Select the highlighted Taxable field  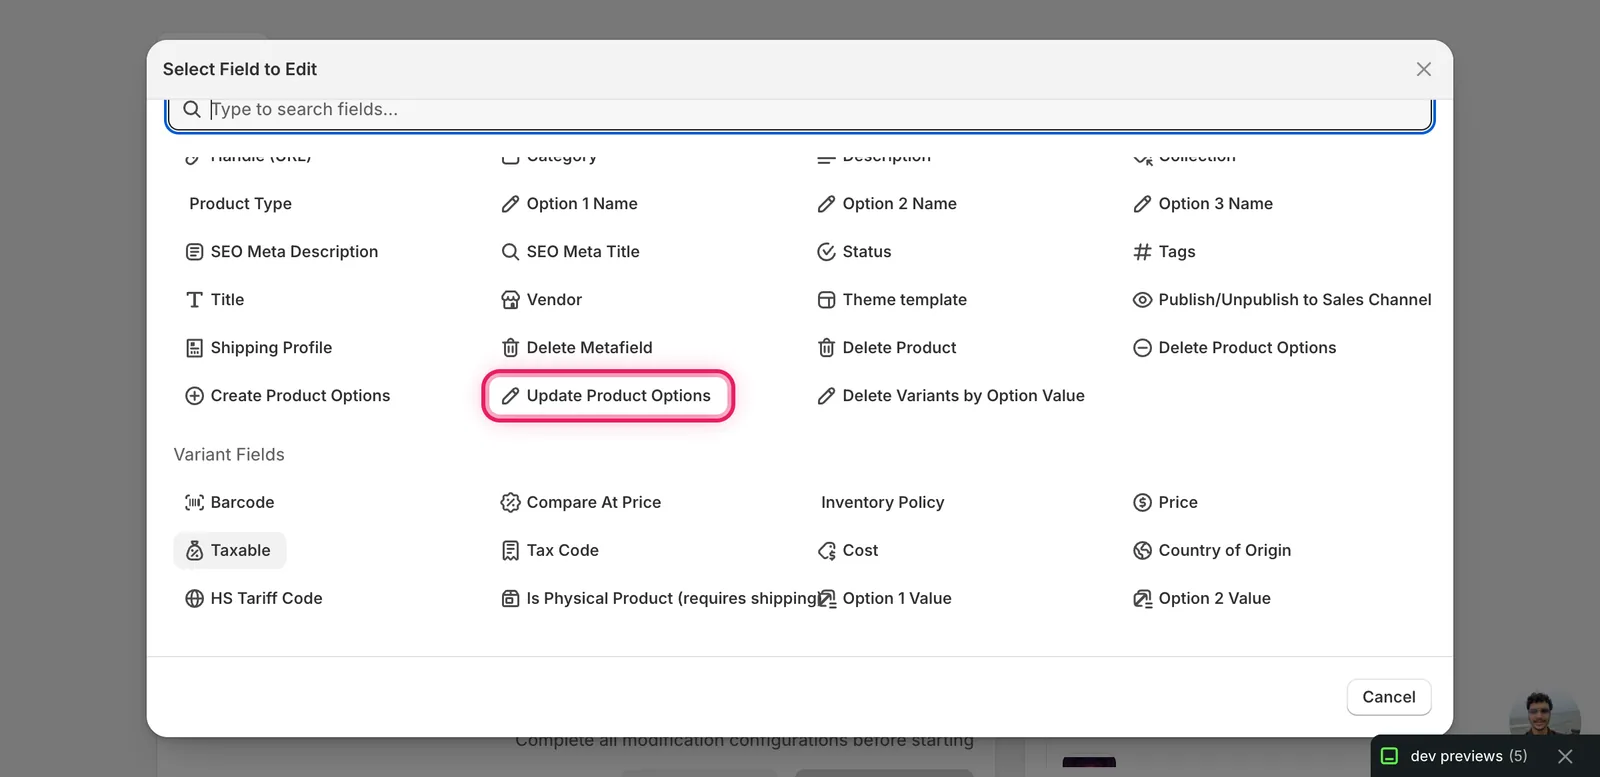coord(230,551)
